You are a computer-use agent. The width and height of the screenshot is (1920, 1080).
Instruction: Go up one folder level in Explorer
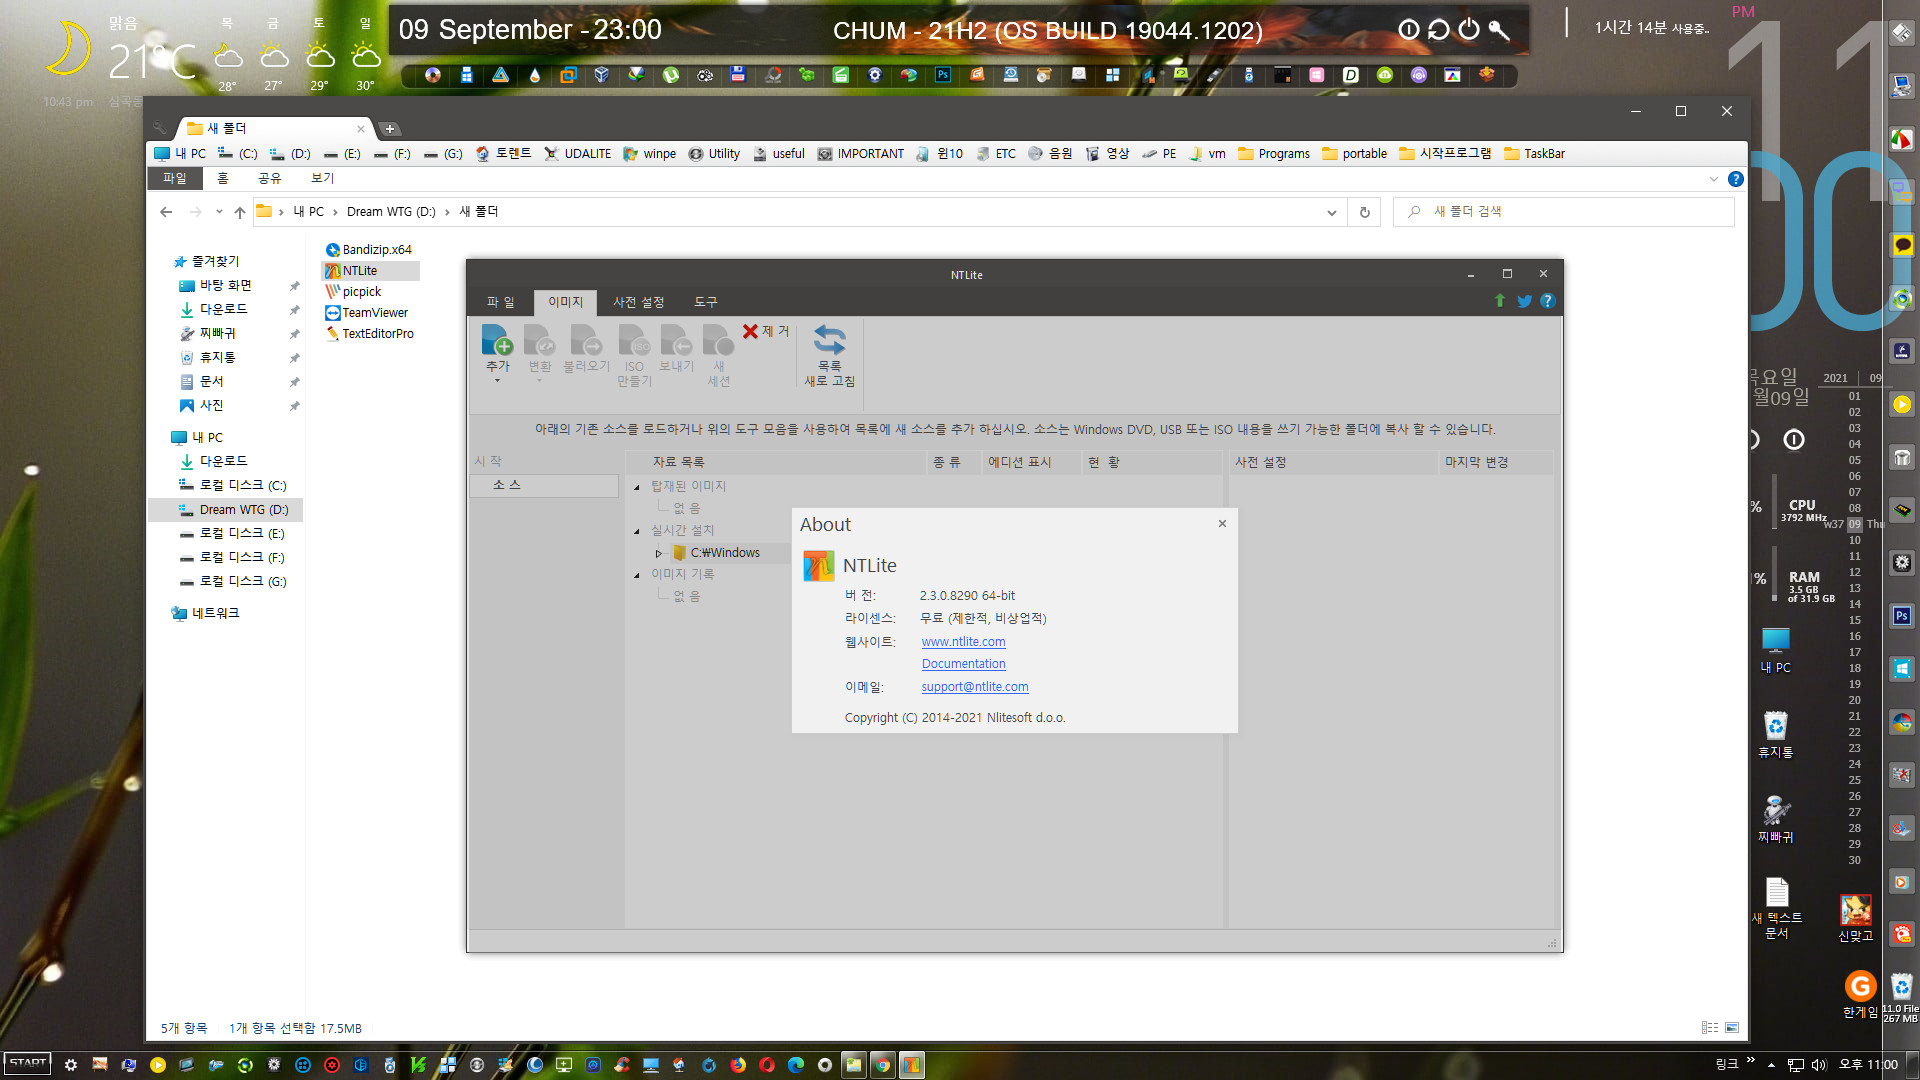click(x=240, y=212)
